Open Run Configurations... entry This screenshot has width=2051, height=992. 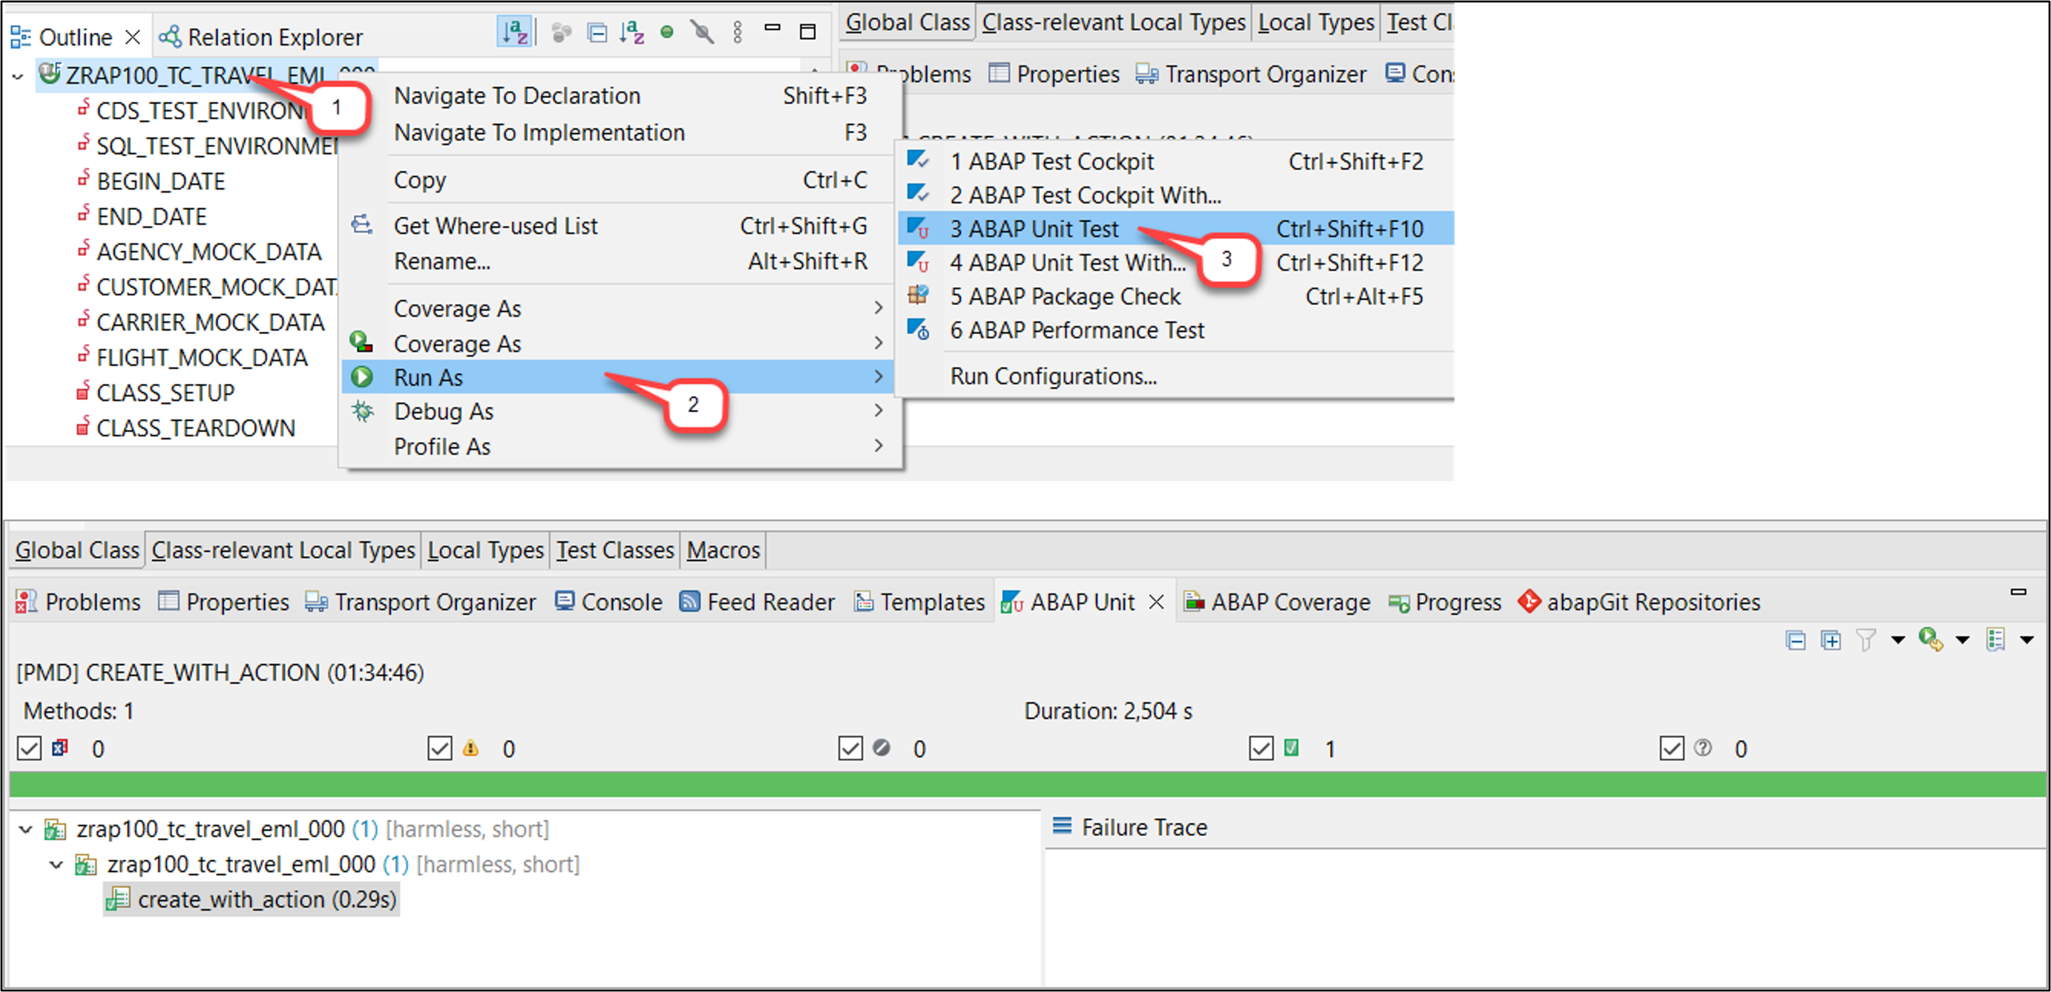click(x=1053, y=376)
